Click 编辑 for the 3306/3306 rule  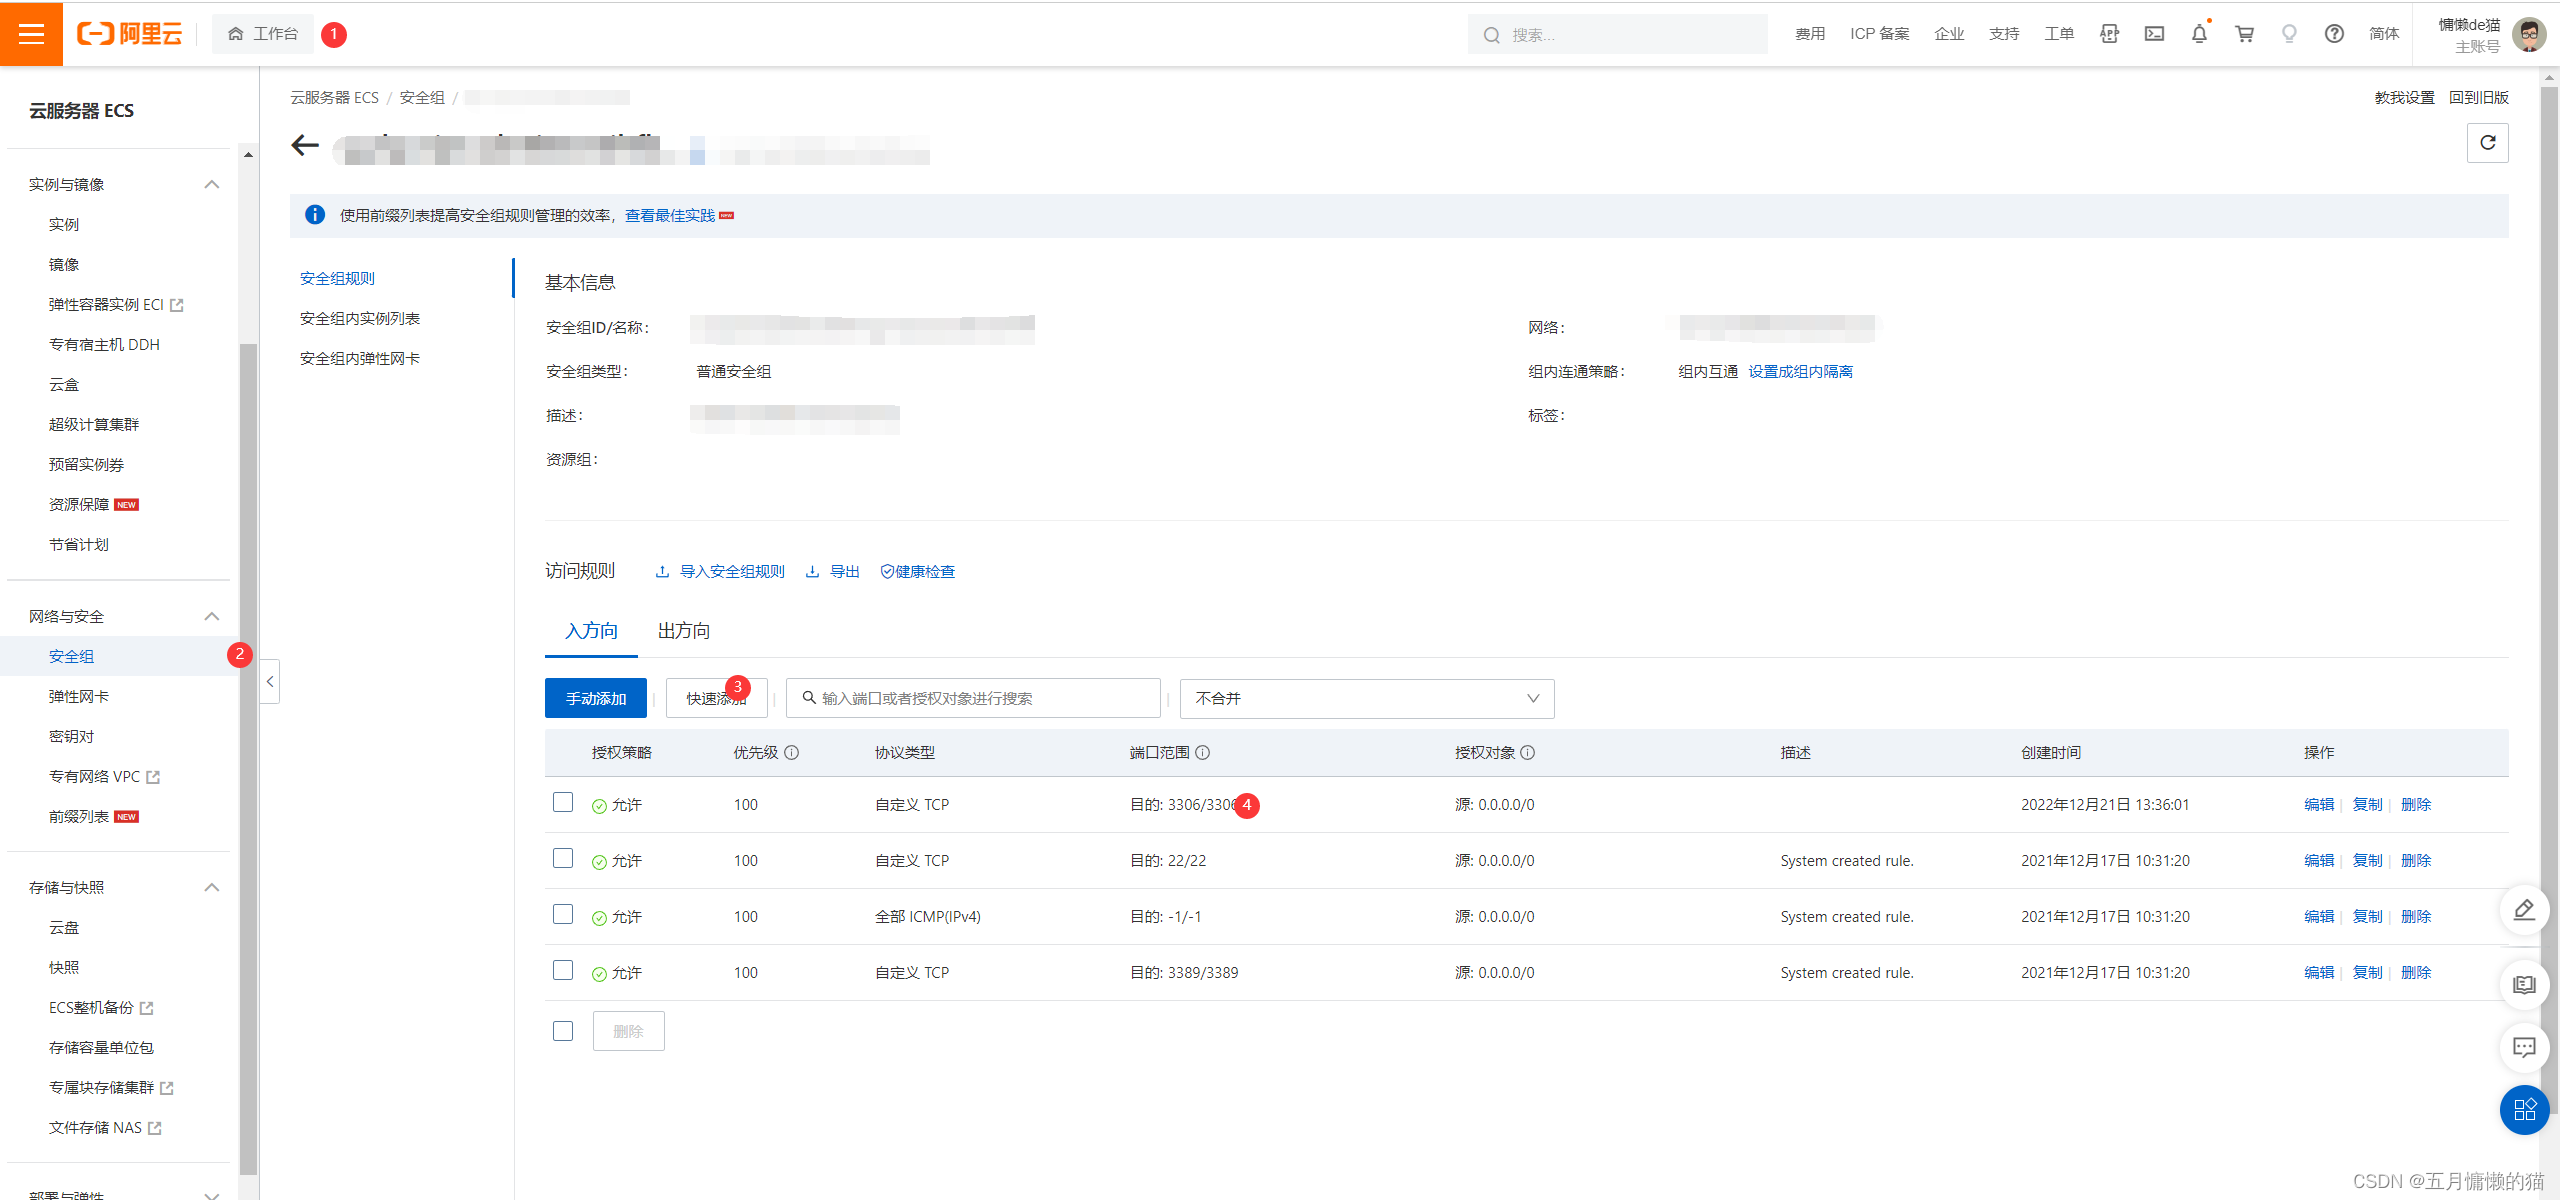2319,805
